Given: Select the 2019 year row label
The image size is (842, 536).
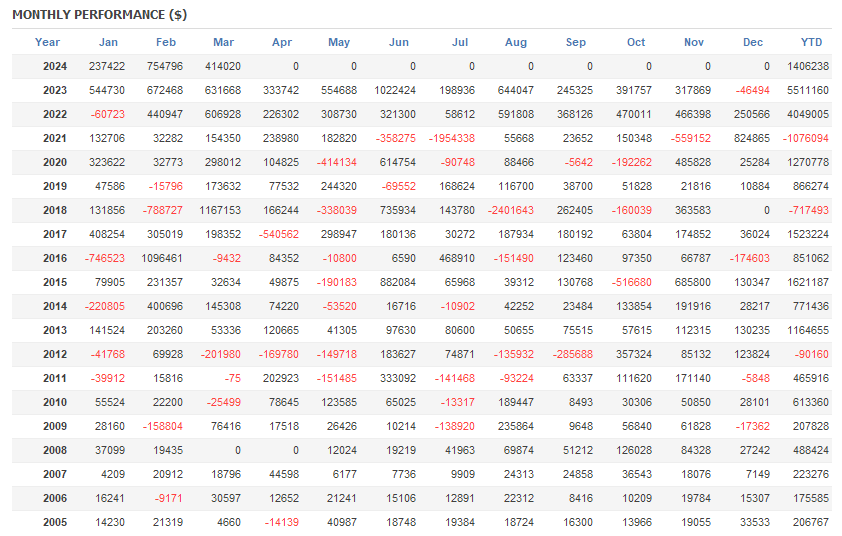Looking at the screenshot, I should pos(55,186).
